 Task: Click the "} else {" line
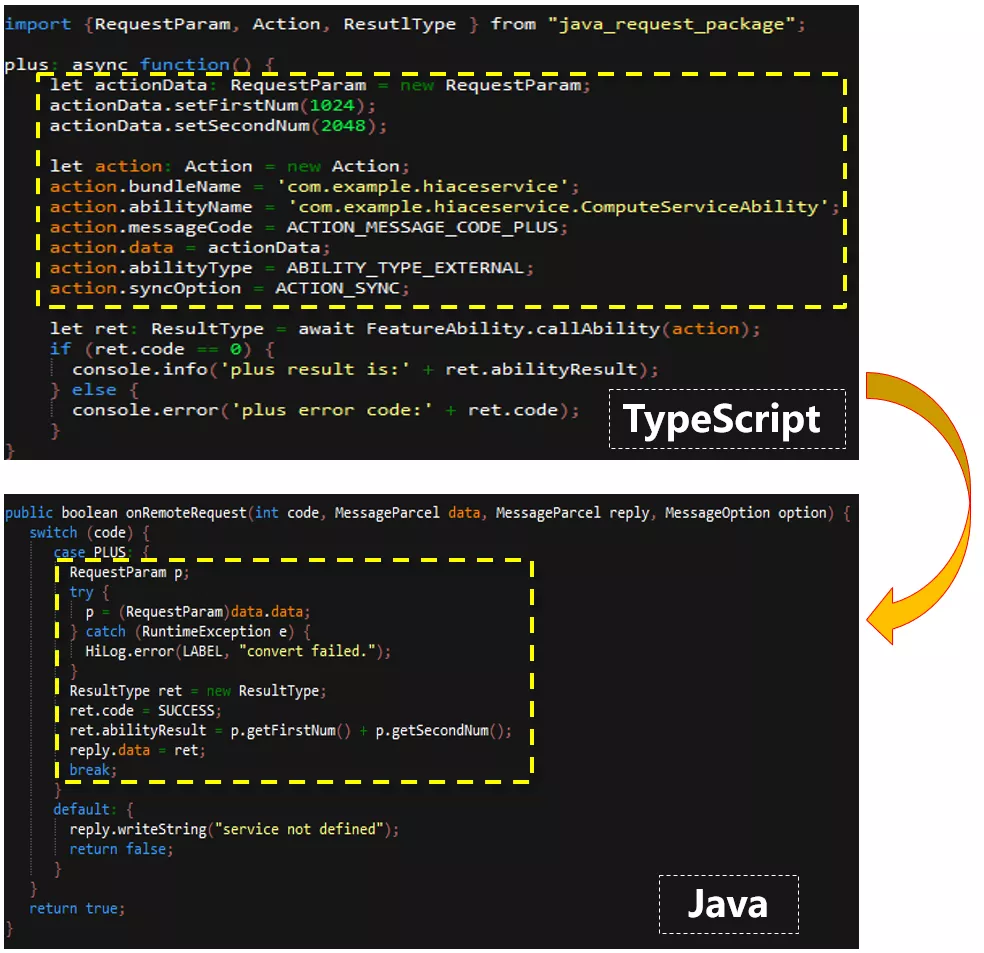pos(95,390)
